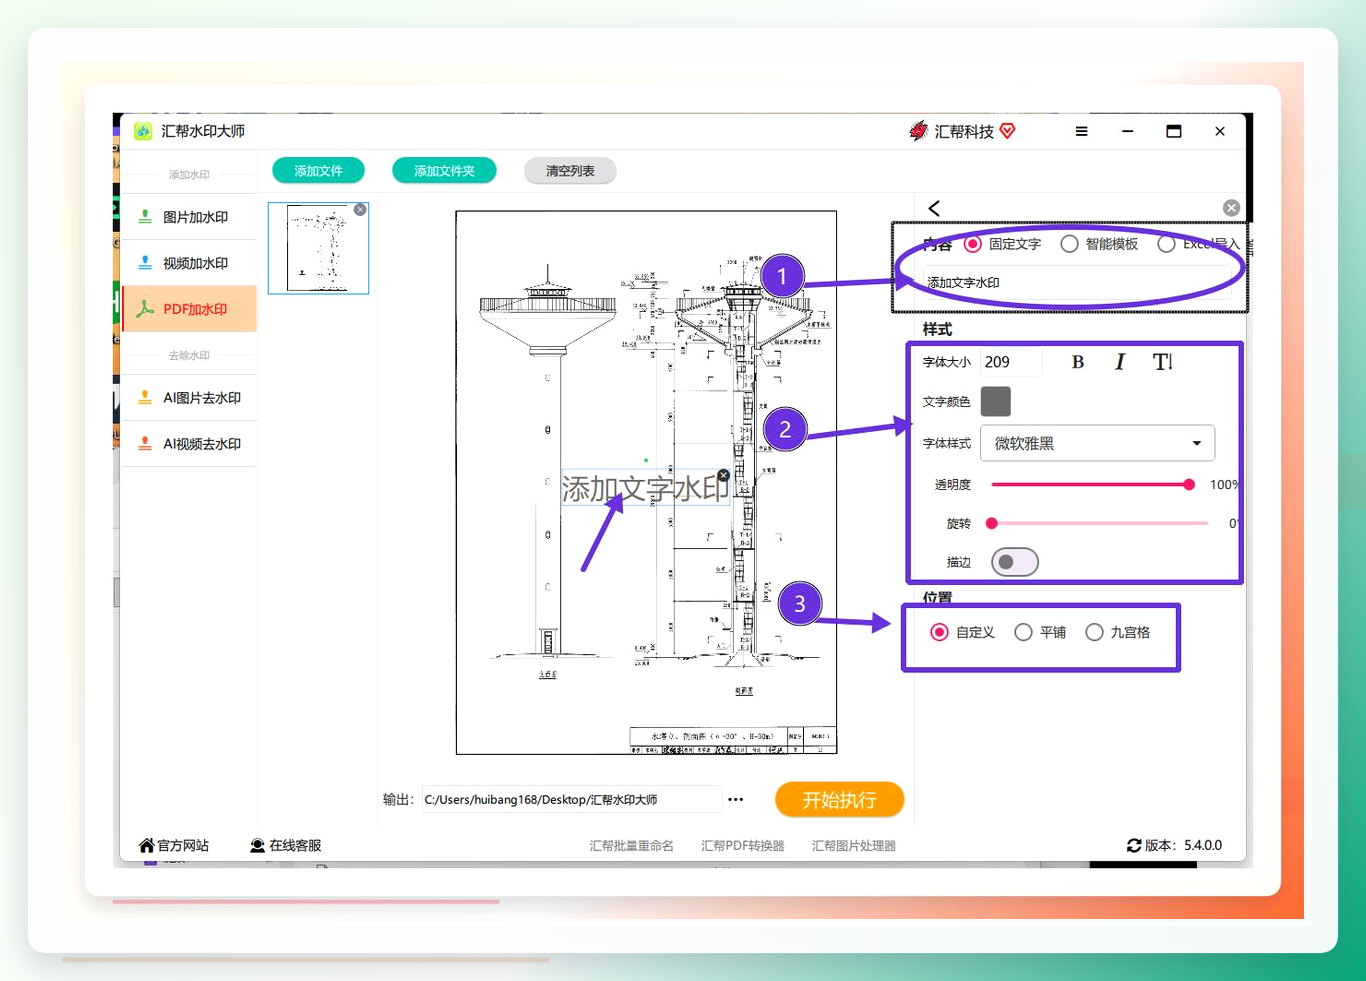Clear the list with 清空列表

(570, 171)
